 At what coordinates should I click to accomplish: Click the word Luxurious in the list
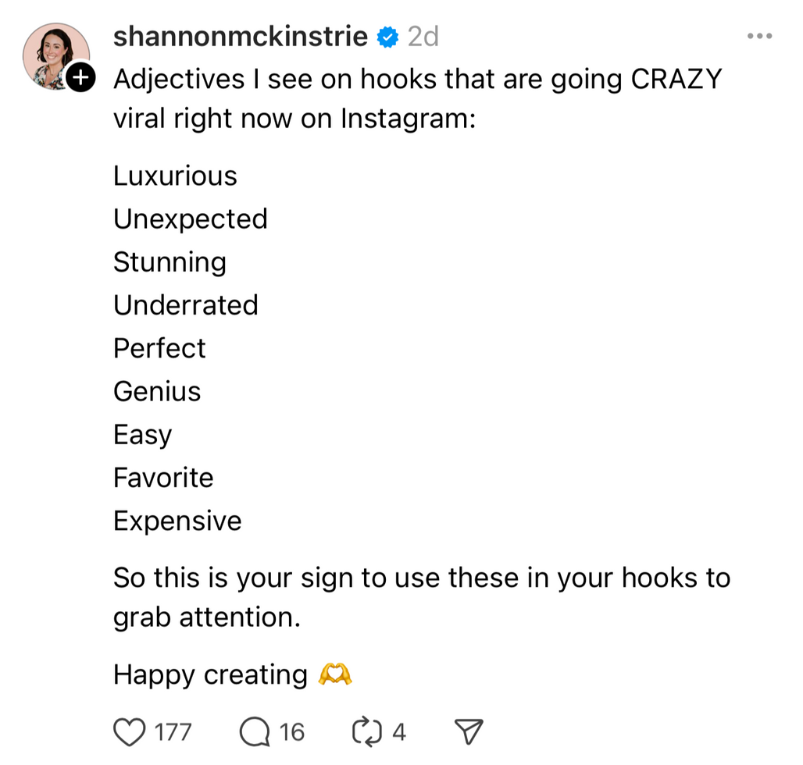[175, 176]
